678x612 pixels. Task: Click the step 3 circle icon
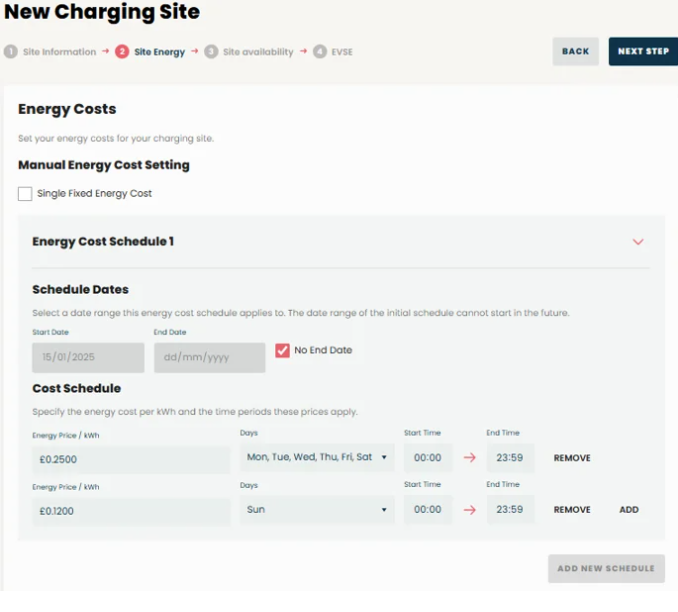click(x=211, y=52)
